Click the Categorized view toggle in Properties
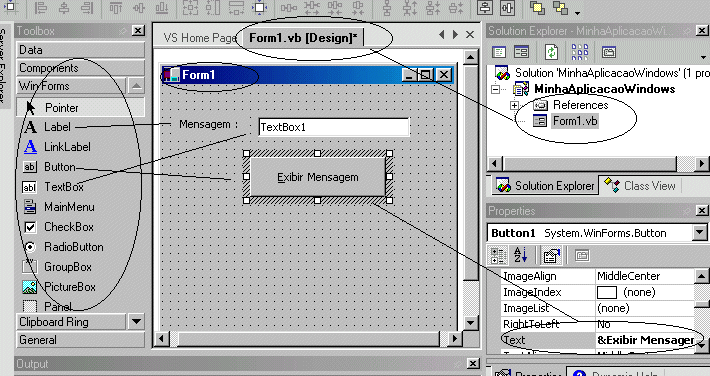Image resolution: width=710 pixels, height=376 pixels. click(498, 255)
